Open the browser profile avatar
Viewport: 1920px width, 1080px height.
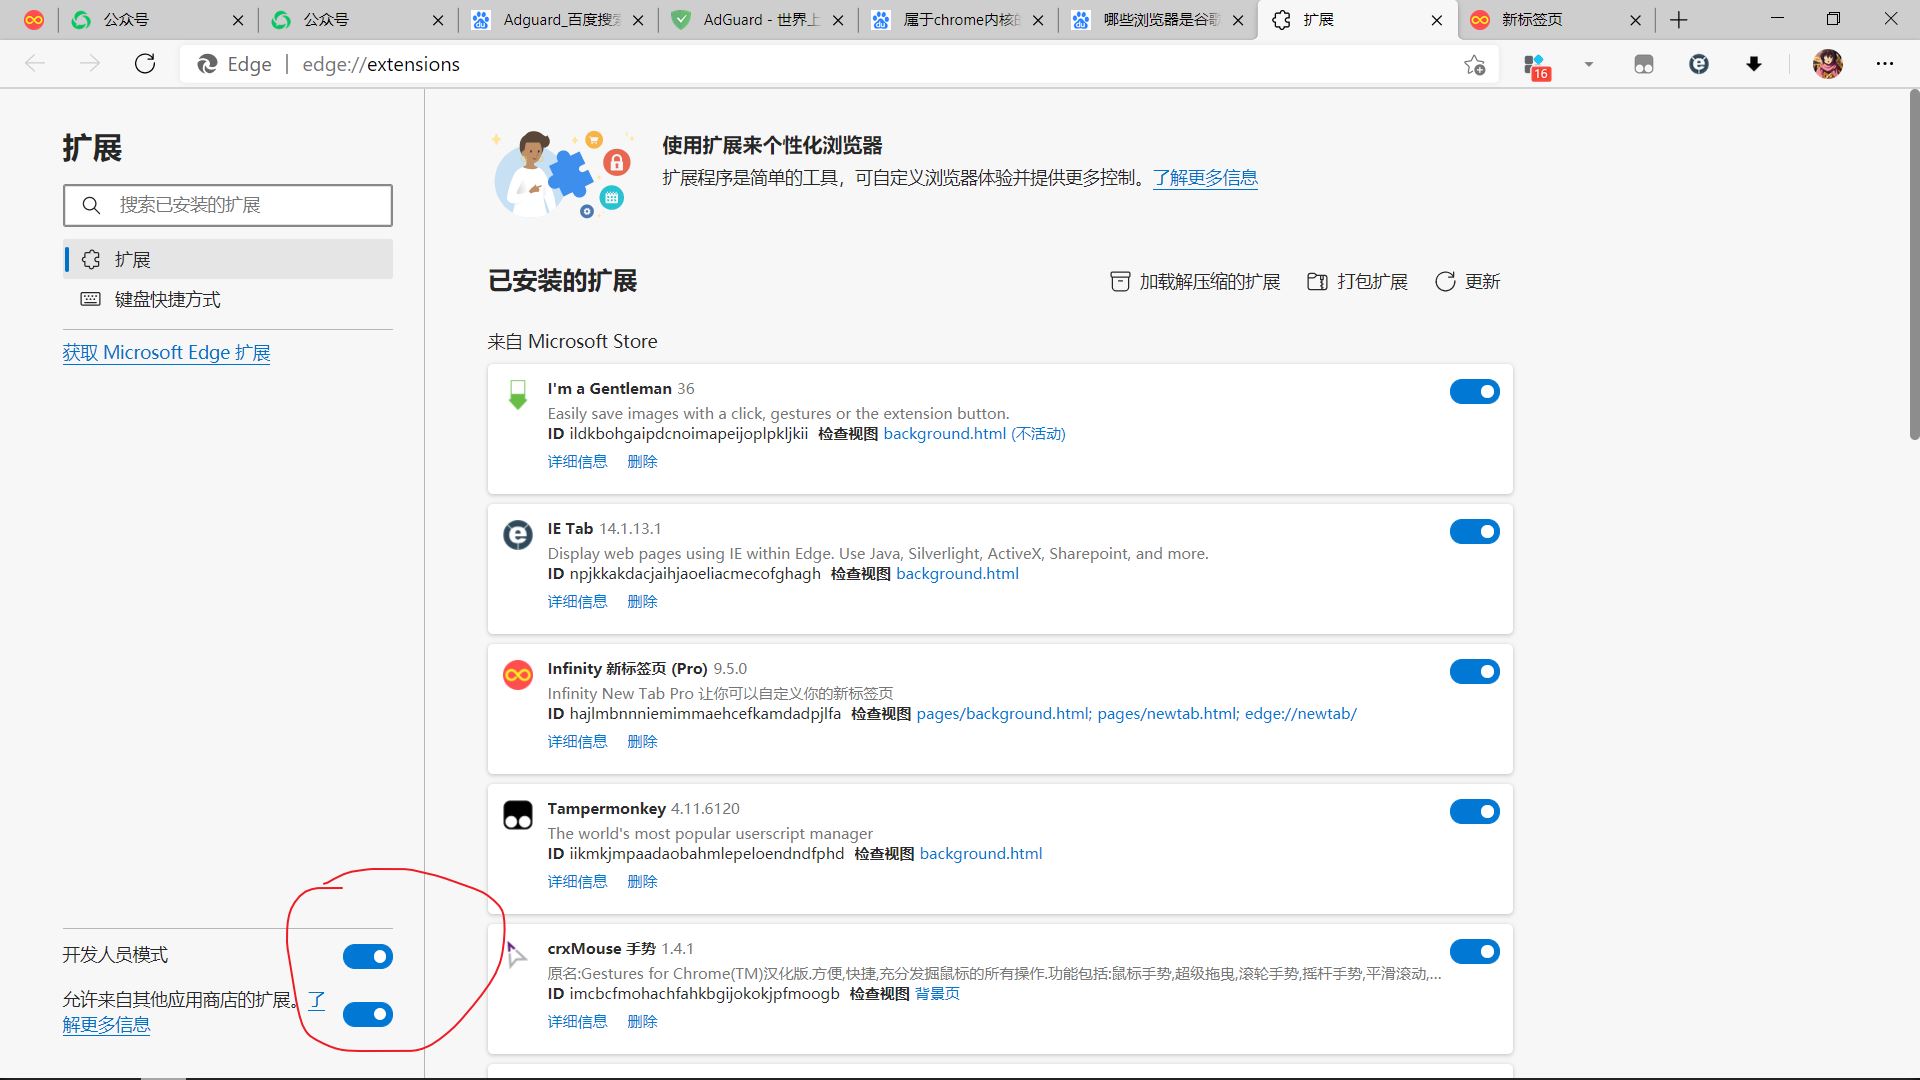pos(1827,63)
